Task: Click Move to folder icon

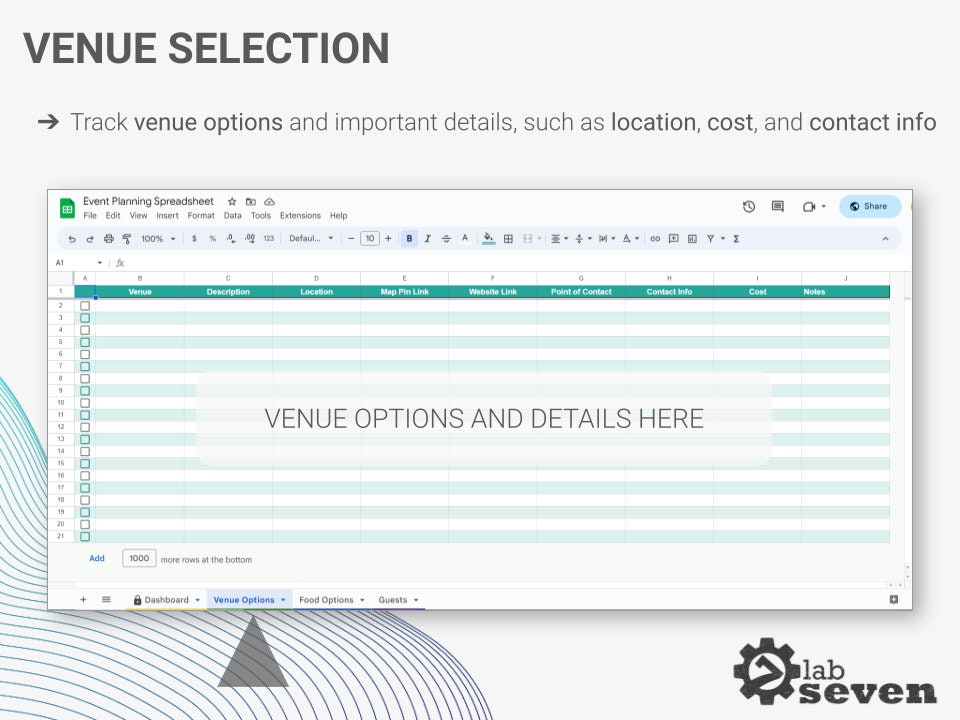Action: (x=250, y=201)
